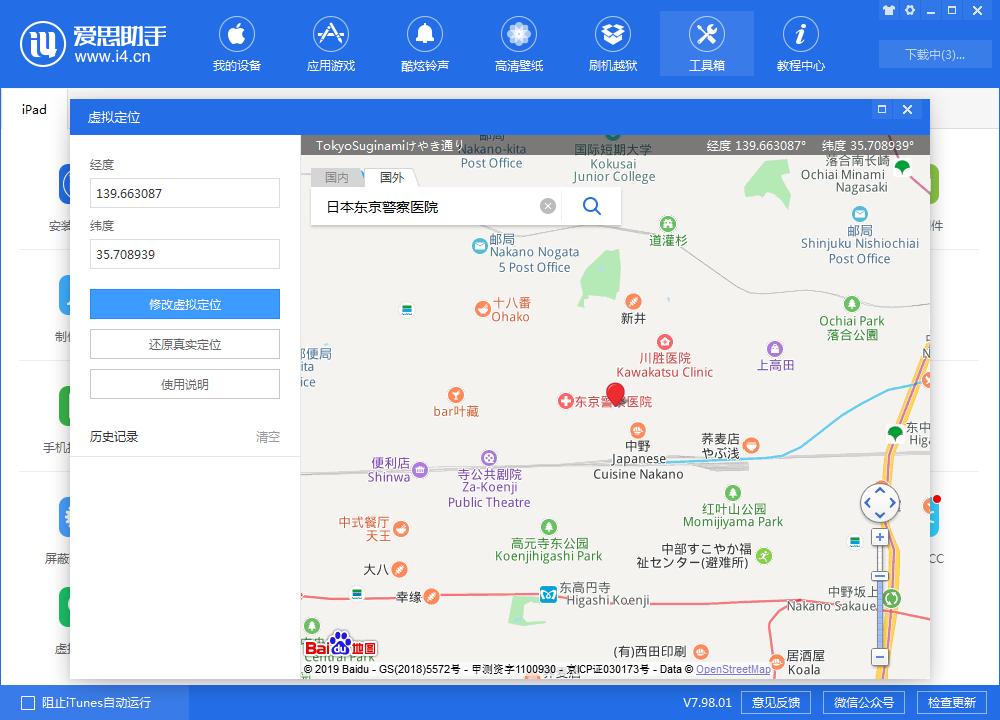
Task: Switch to the 国外 map tab
Action: click(390, 177)
